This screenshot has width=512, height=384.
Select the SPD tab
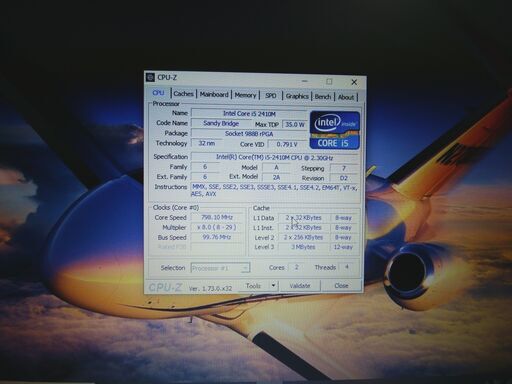coord(271,96)
